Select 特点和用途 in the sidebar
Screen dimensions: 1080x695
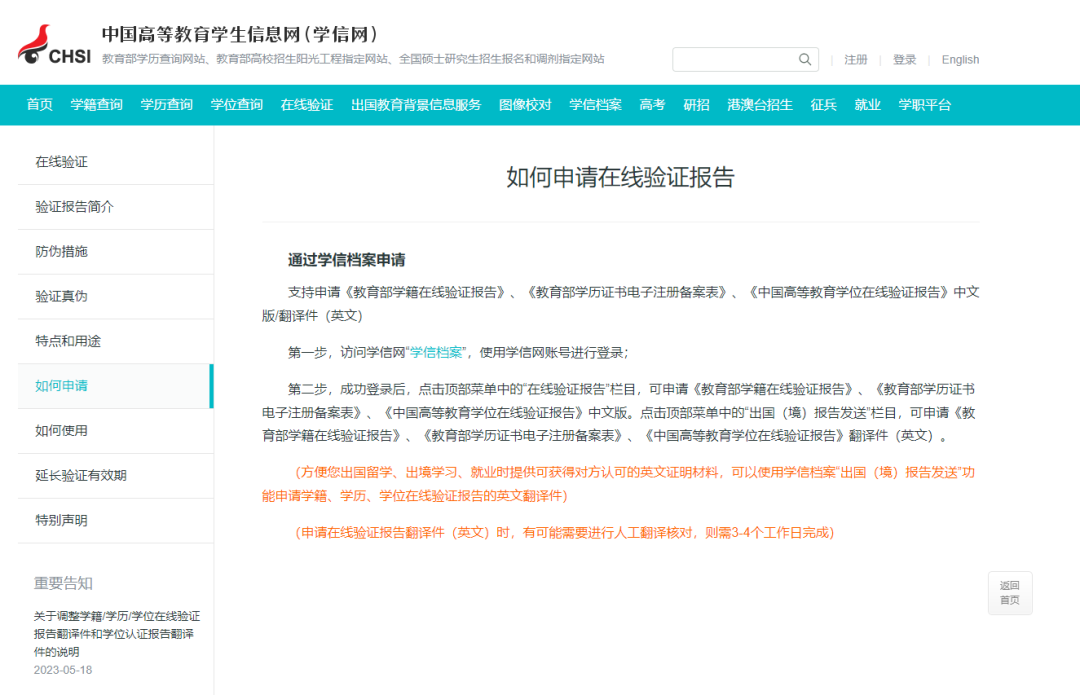pyautogui.click(x=116, y=341)
